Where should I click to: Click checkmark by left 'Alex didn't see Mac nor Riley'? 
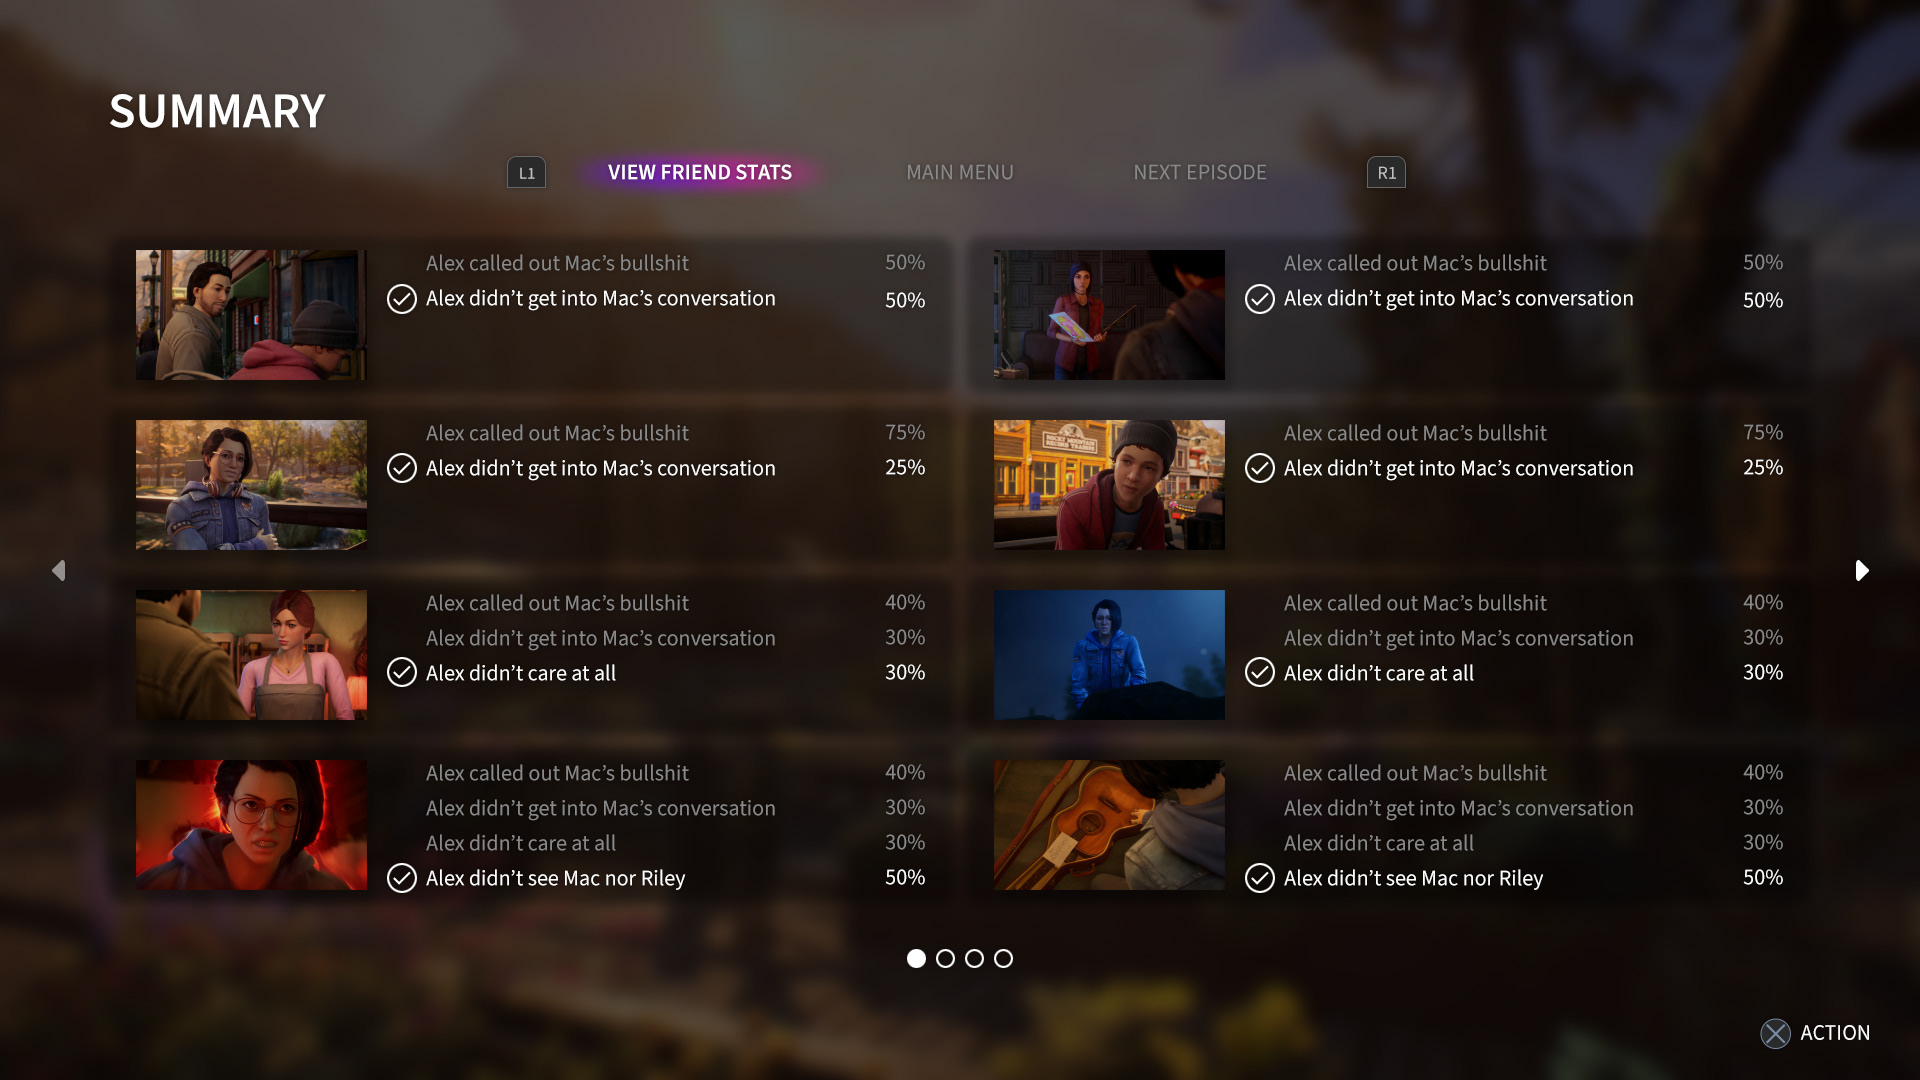pos(402,878)
